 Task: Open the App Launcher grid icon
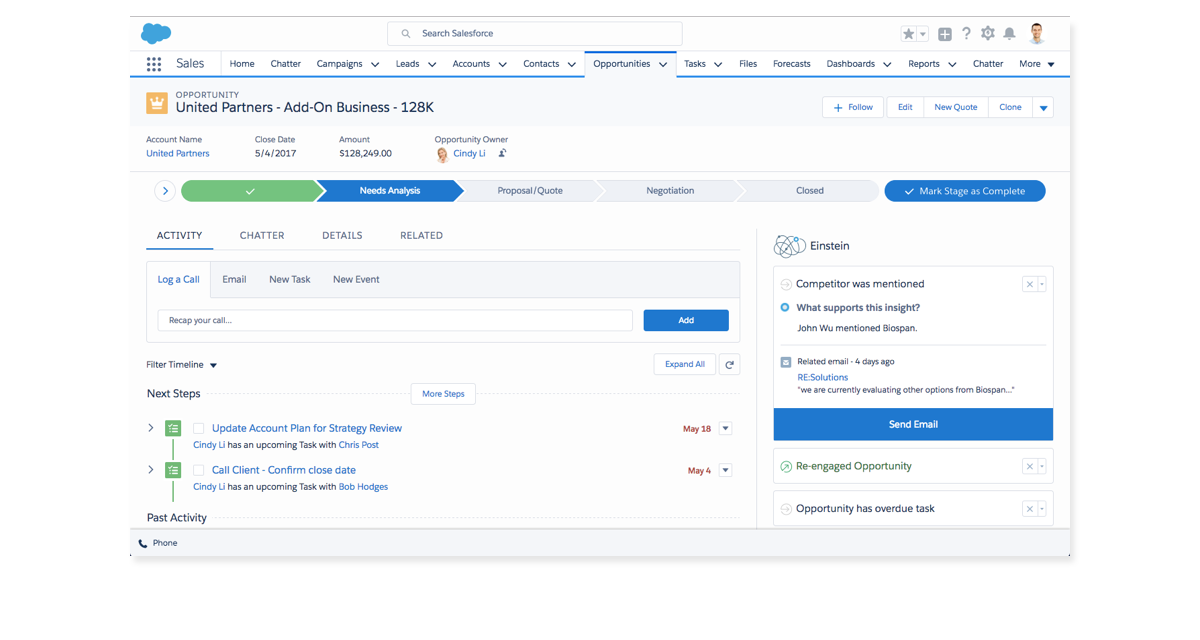click(x=154, y=64)
